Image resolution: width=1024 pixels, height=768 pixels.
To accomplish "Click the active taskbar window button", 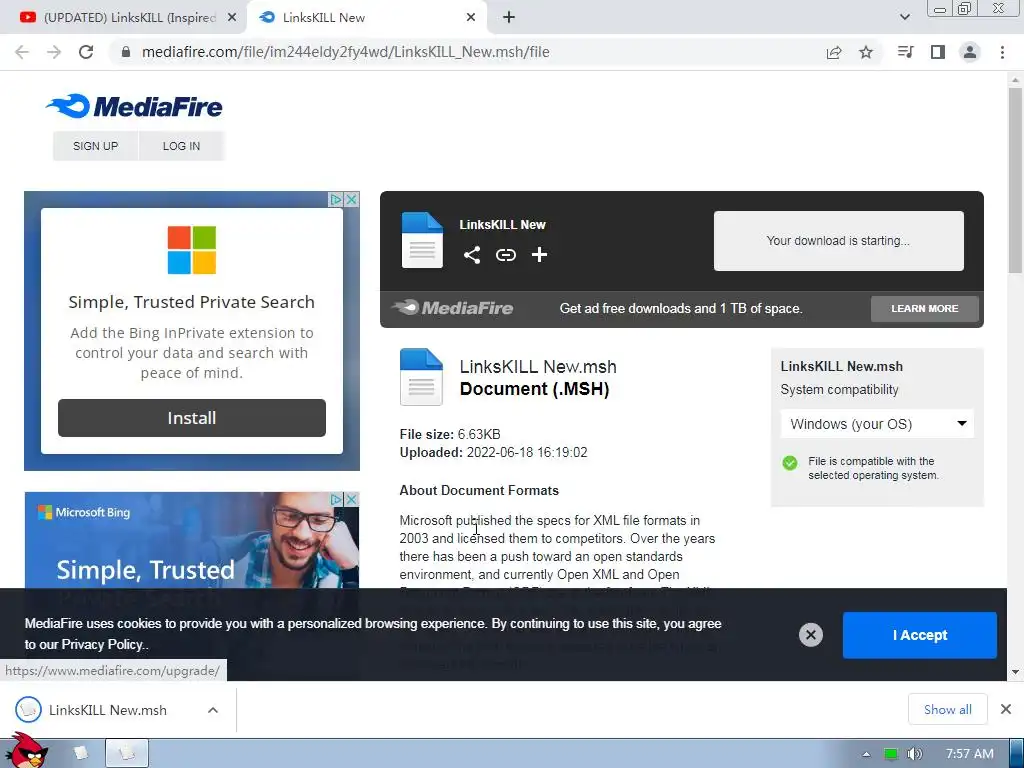I will point(127,754).
